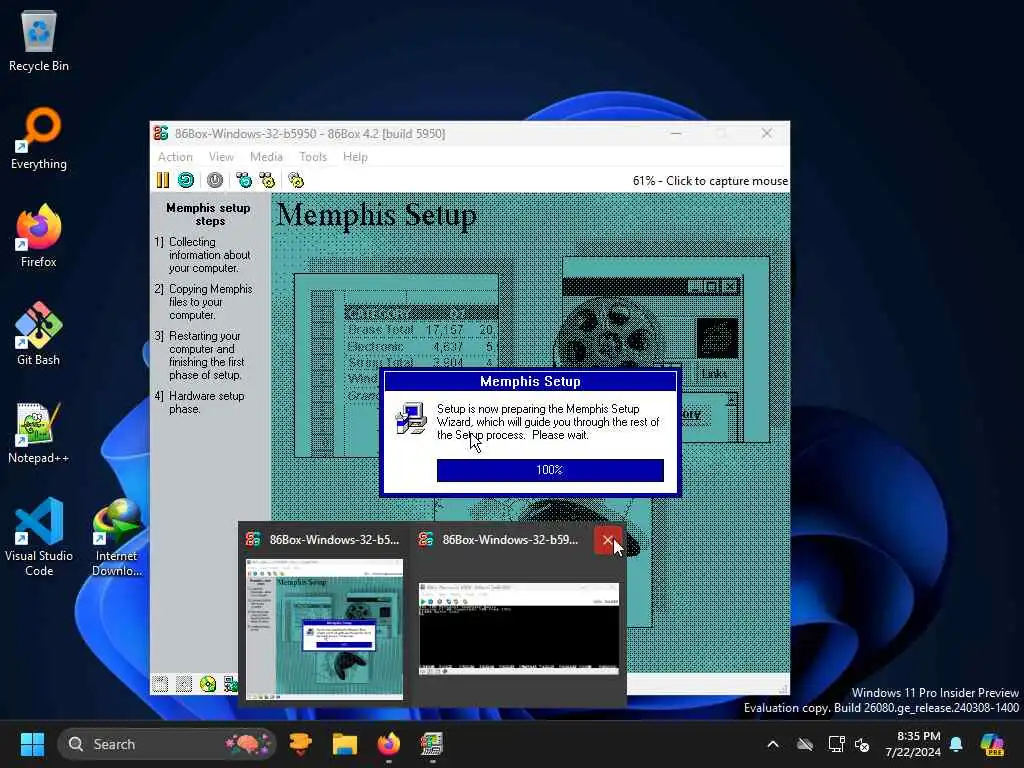Open the Tools menu
Viewport: 1024px width, 768px height.
(313, 157)
